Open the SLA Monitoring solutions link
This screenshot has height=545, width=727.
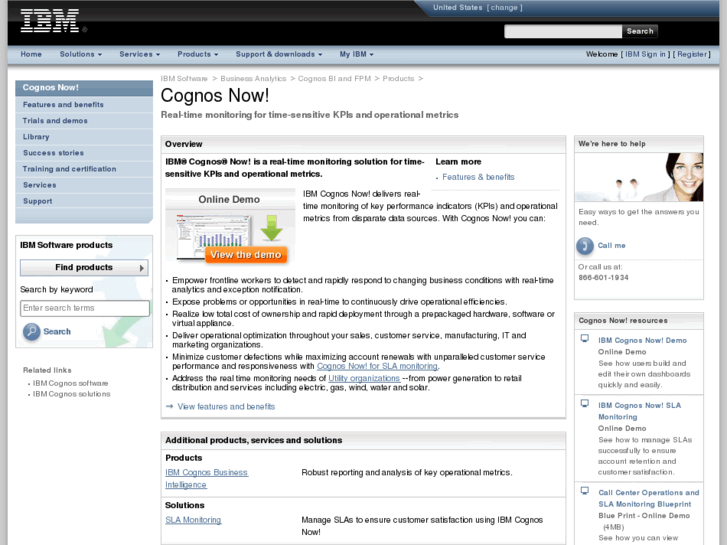pos(193,520)
